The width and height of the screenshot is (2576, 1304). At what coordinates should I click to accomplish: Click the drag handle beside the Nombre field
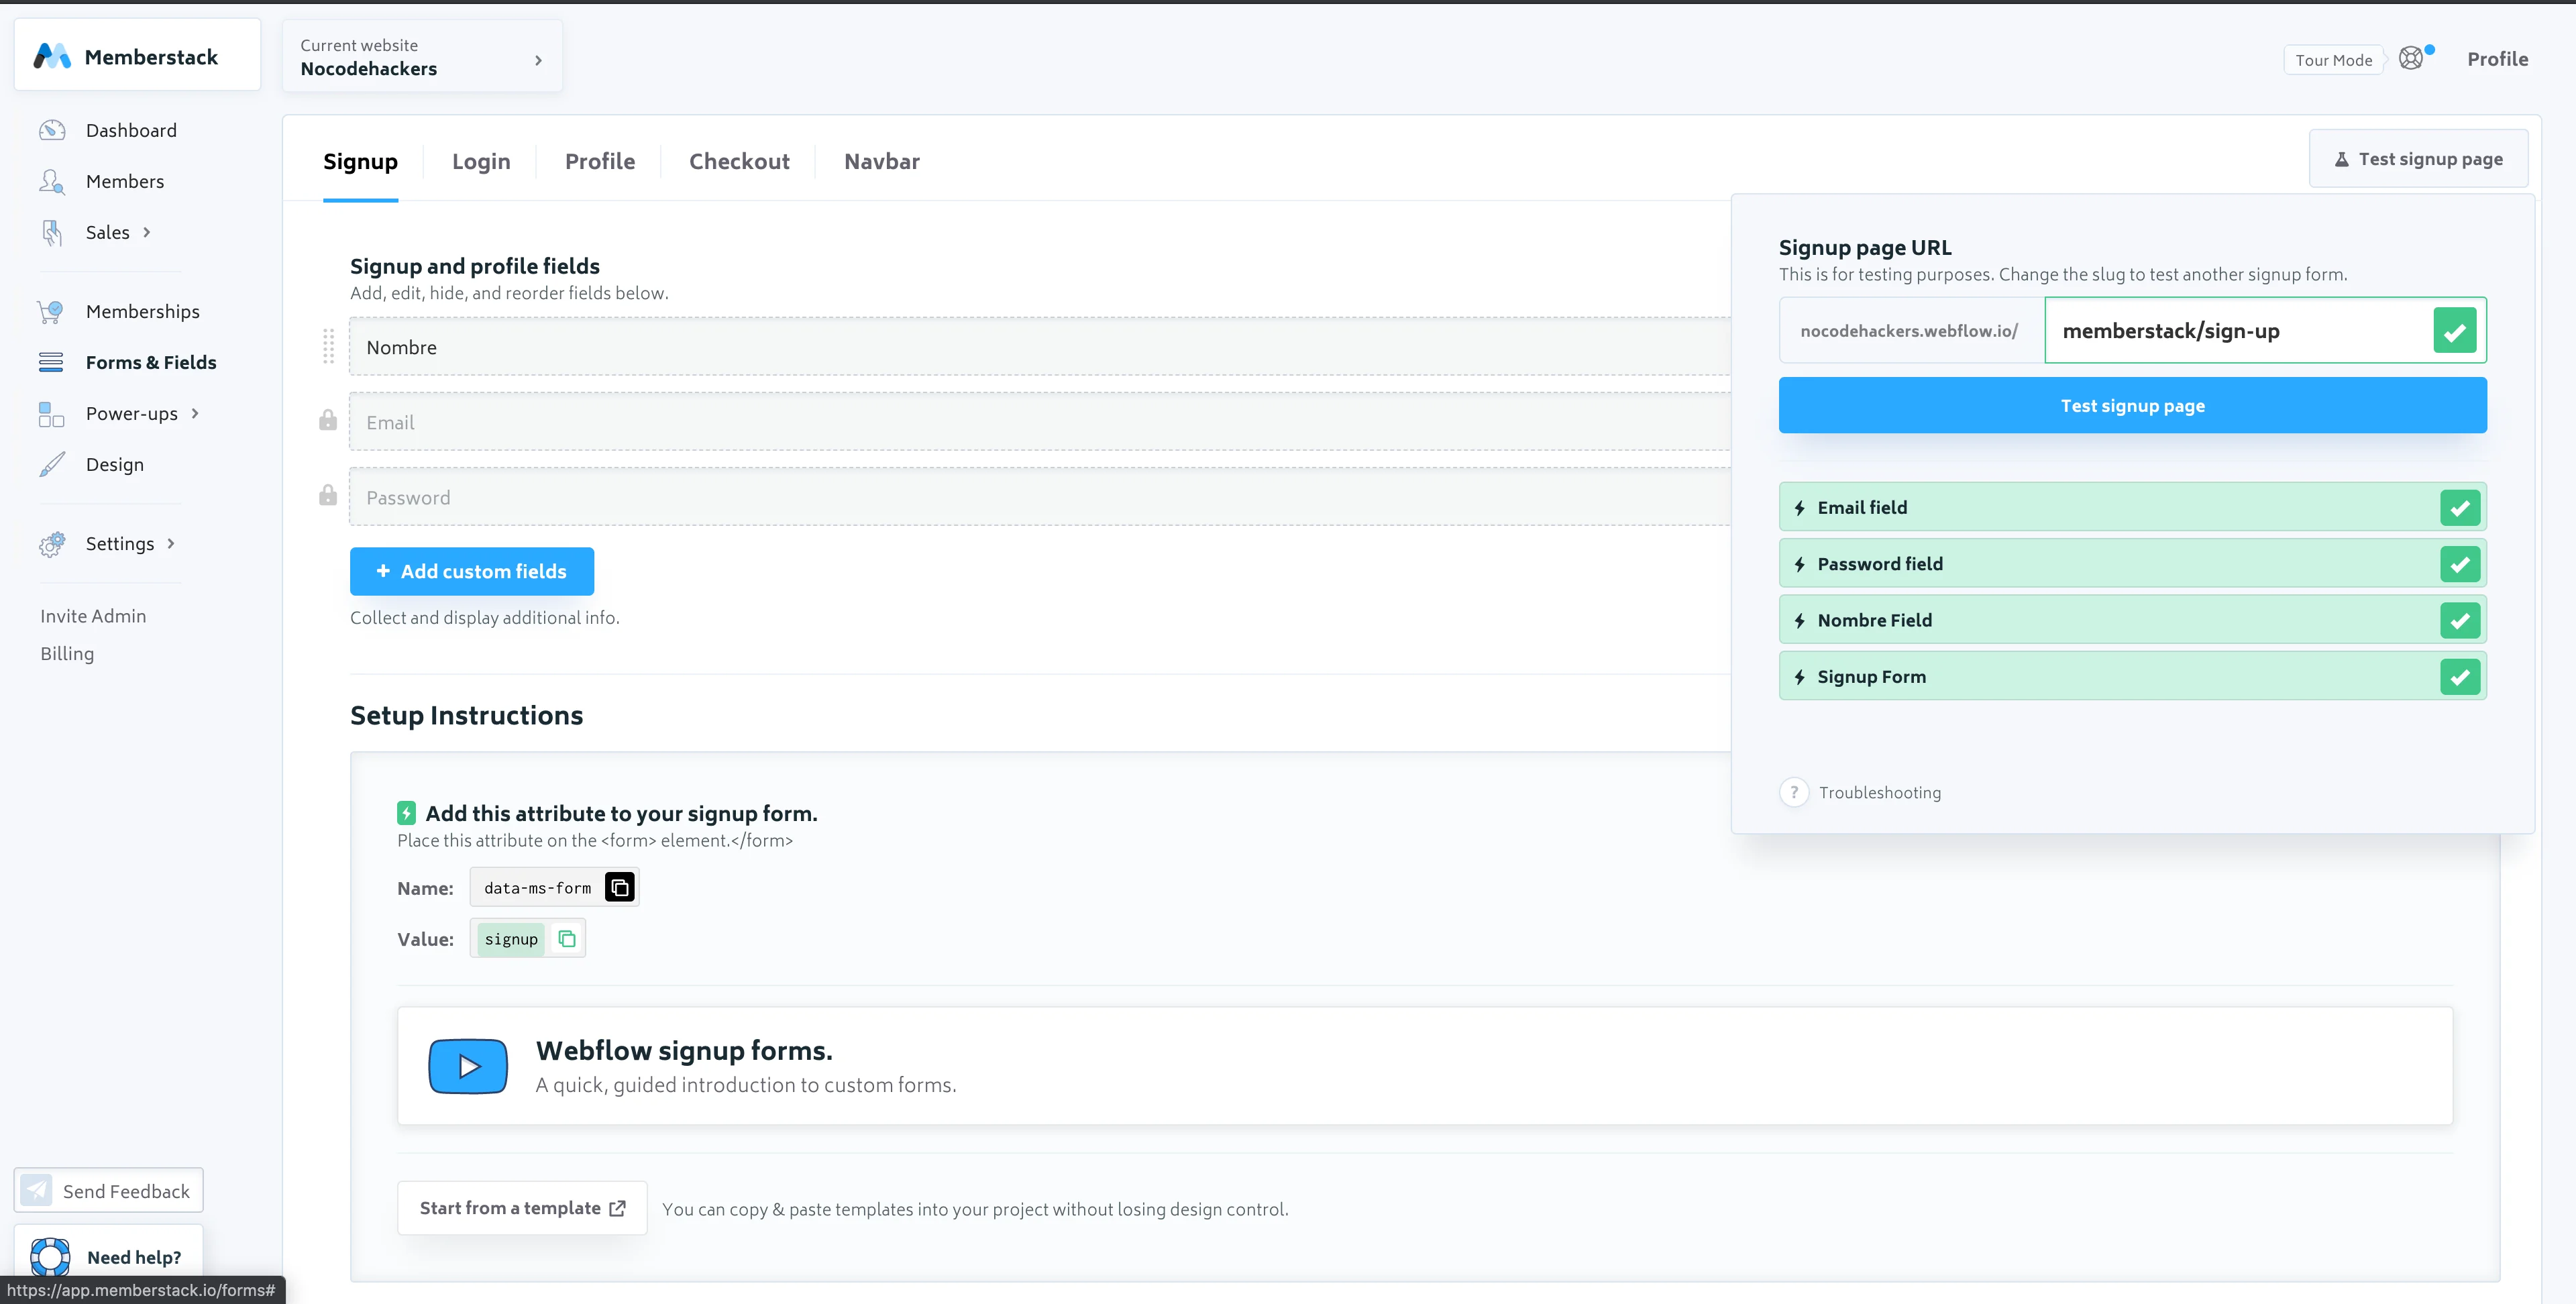(328, 346)
